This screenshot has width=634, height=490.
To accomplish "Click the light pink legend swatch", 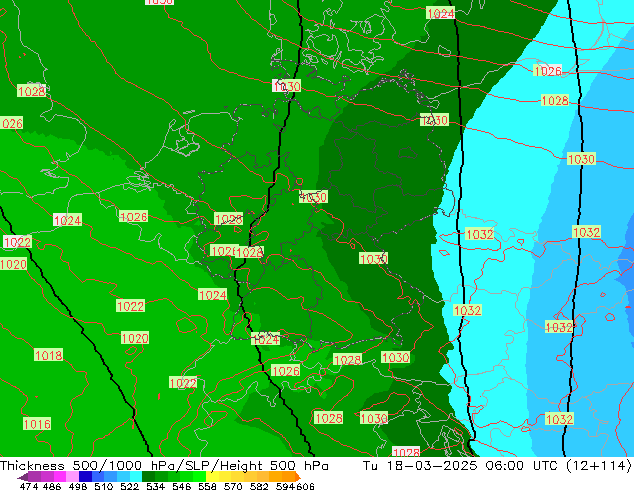I will click(72, 477).
